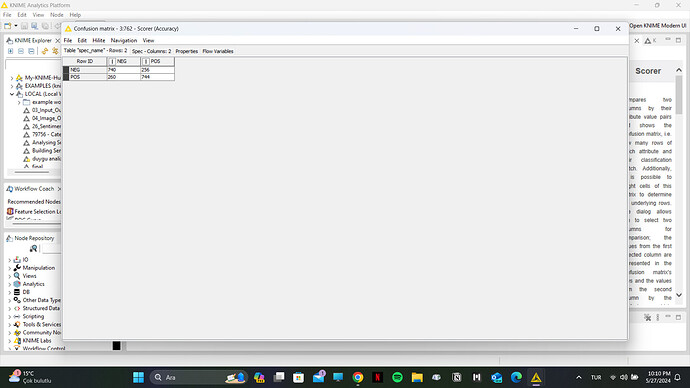This screenshot has height=388, width=690.
Task: Click the KNIME Labs category icon
Action: click(17, 340)
